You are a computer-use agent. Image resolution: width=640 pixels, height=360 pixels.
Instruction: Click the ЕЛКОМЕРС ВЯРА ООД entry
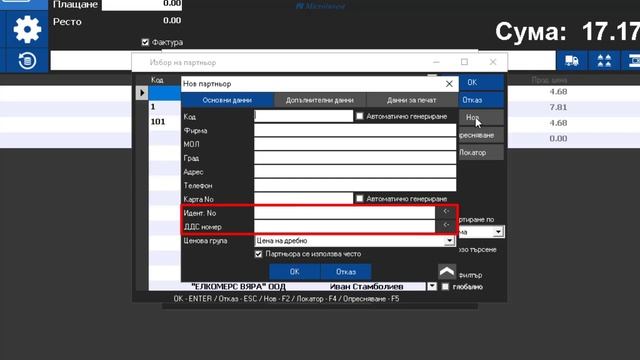(x=239, y=287)
